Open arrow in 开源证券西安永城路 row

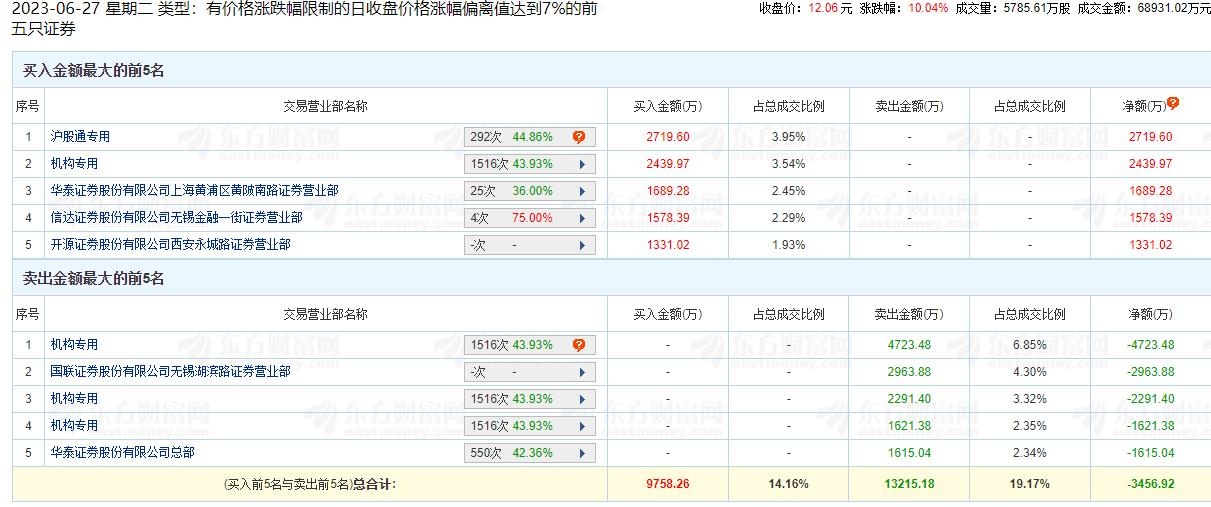(x=581, y=245)
